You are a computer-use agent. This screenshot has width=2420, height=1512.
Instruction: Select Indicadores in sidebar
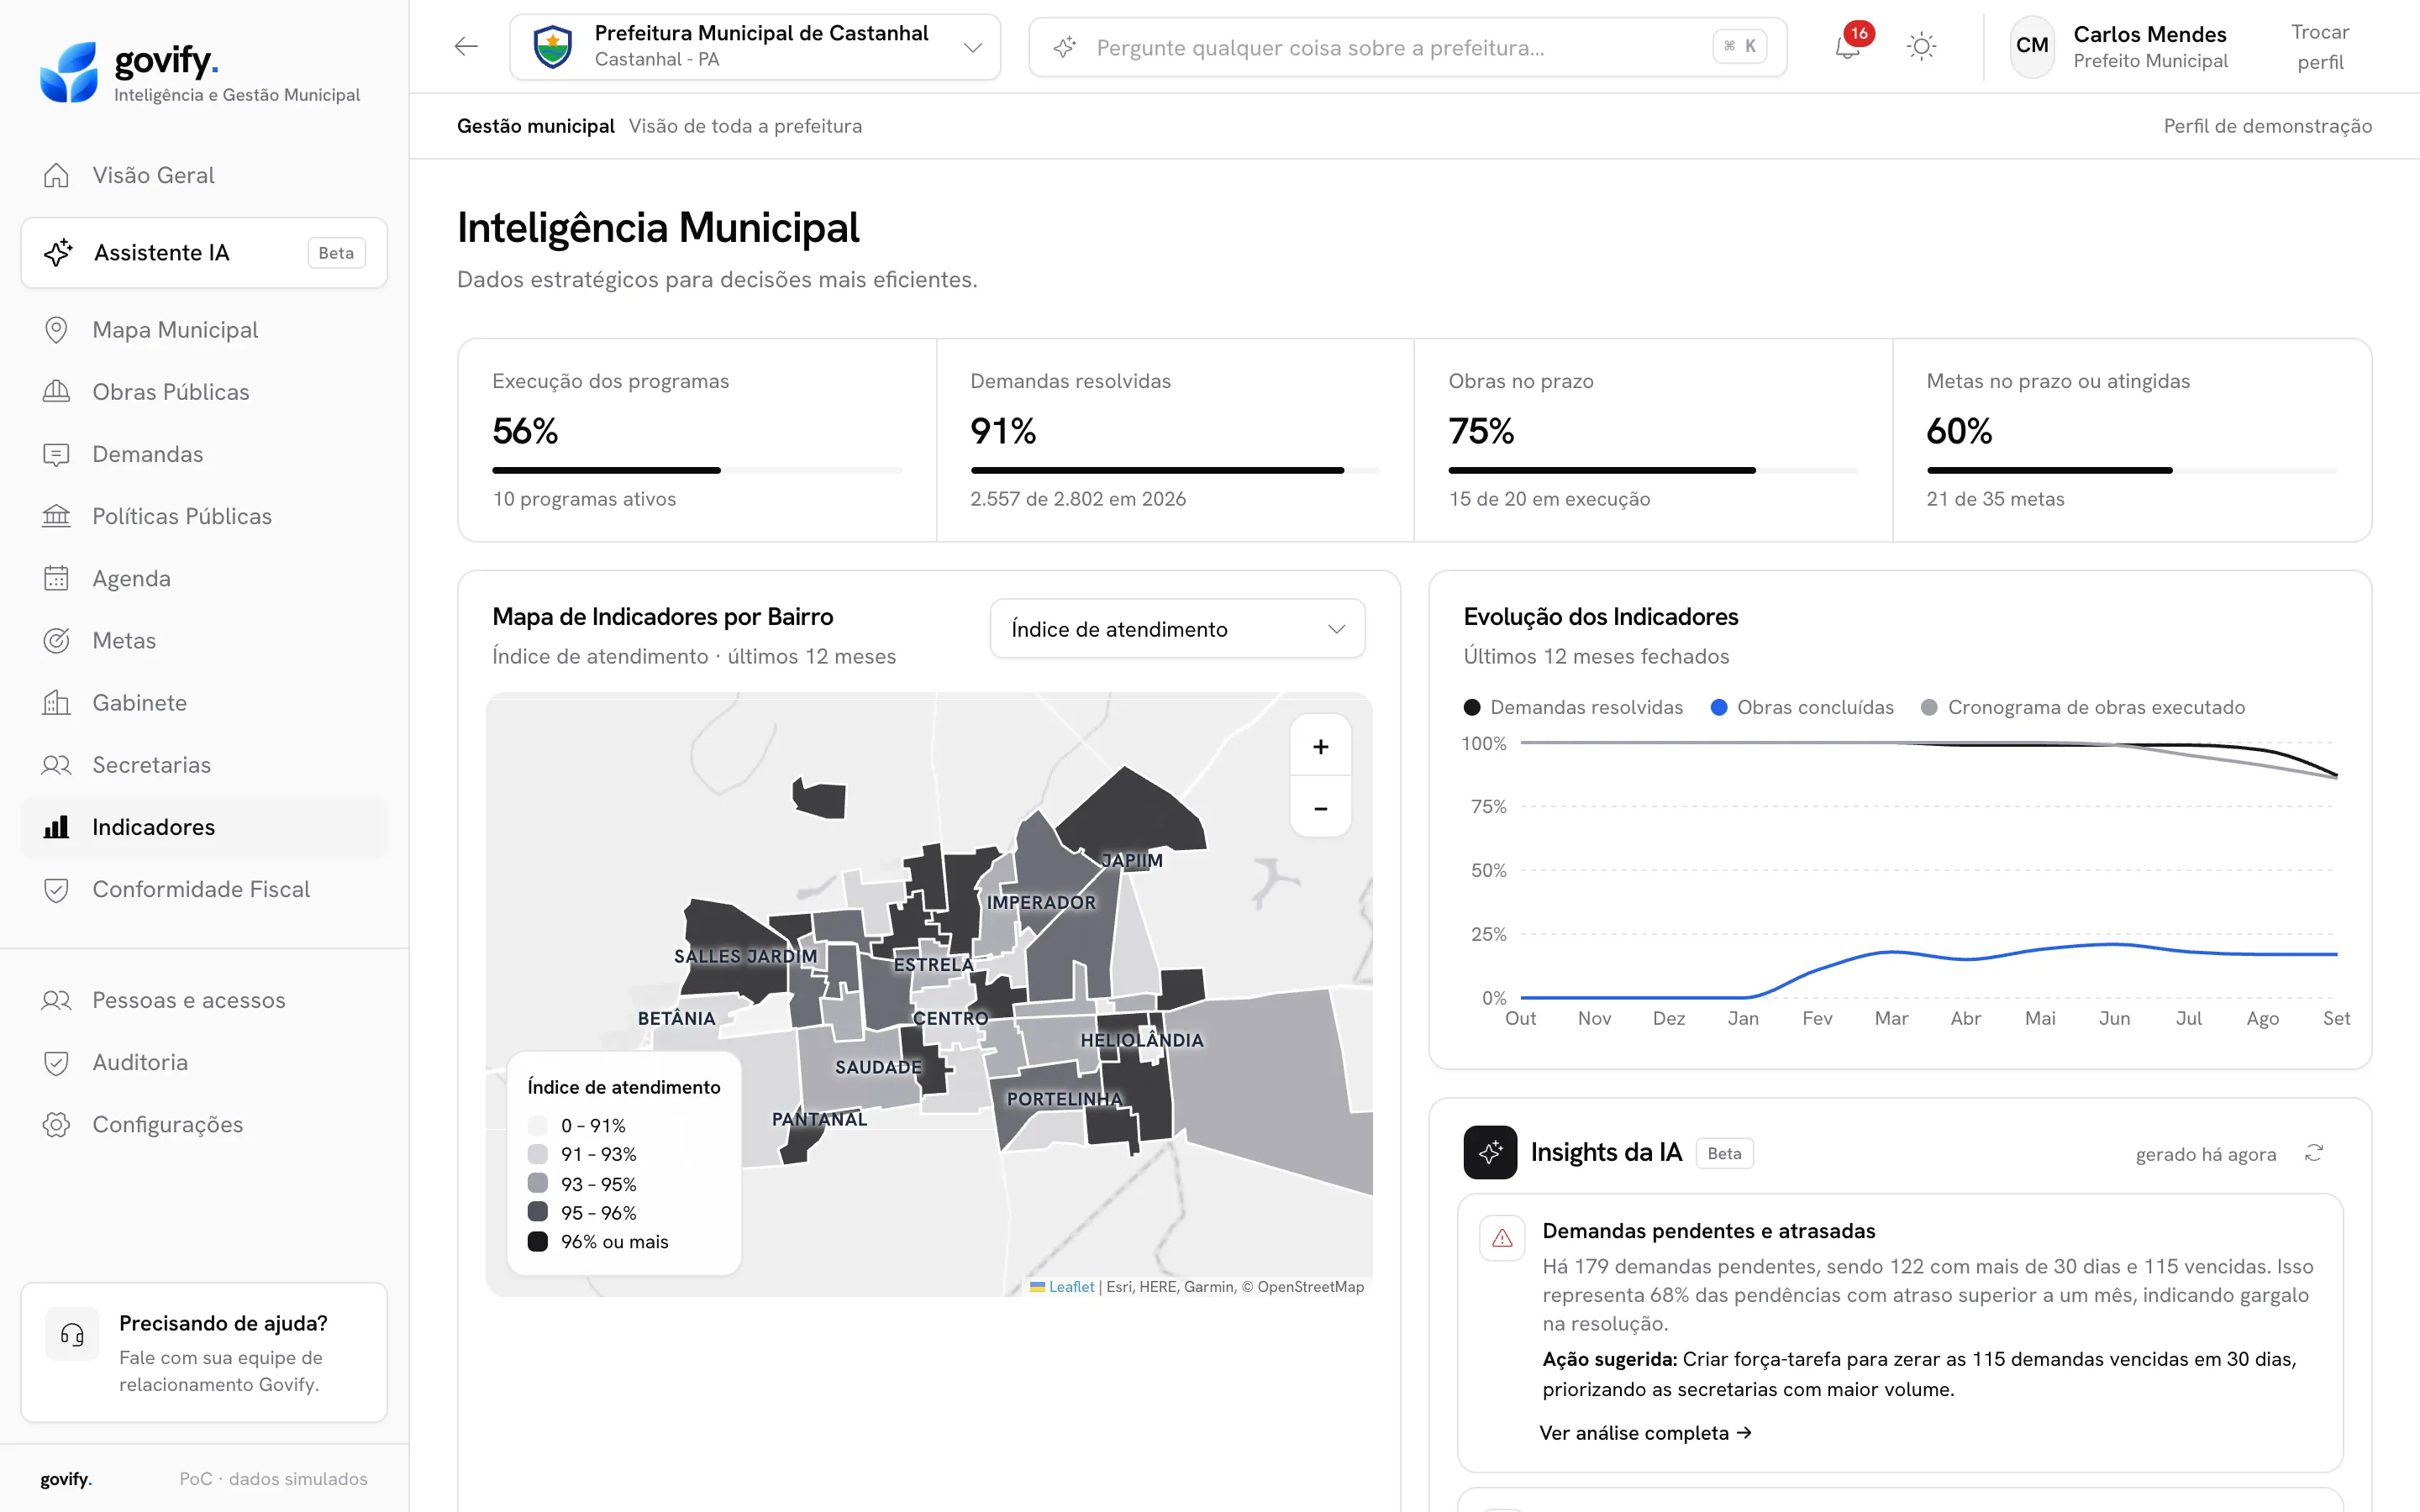pos(204,827)
